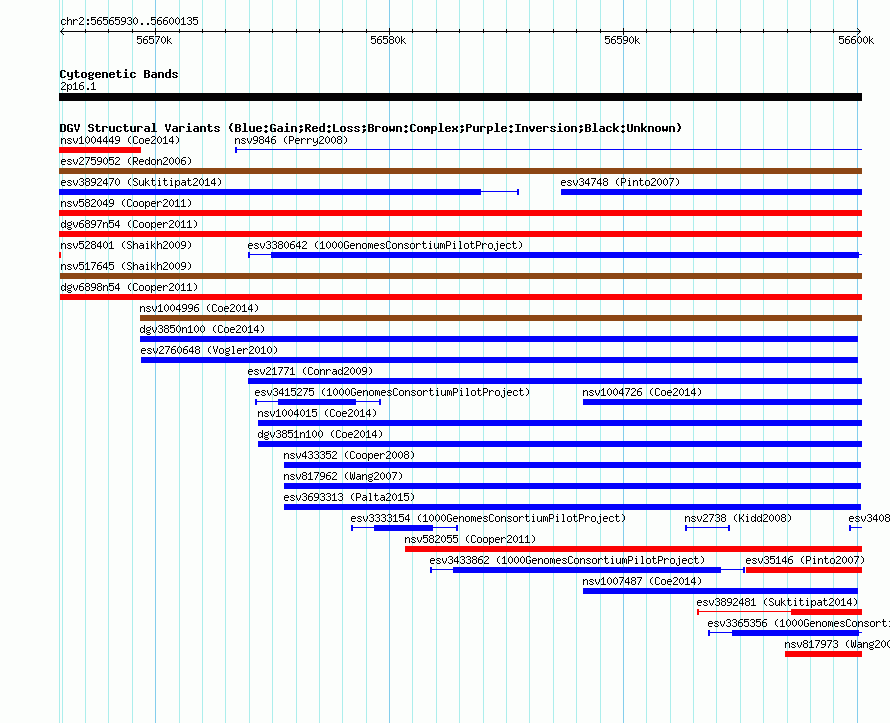
Task: Click the nsv517645 (Shaikh2009) label
Action: 126,266
